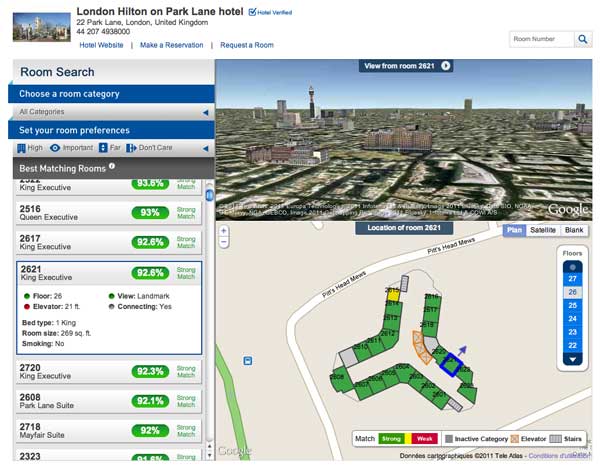Collapse the room preferences row arrow
The height and width of the screenshot is (469, 600).
205,148
